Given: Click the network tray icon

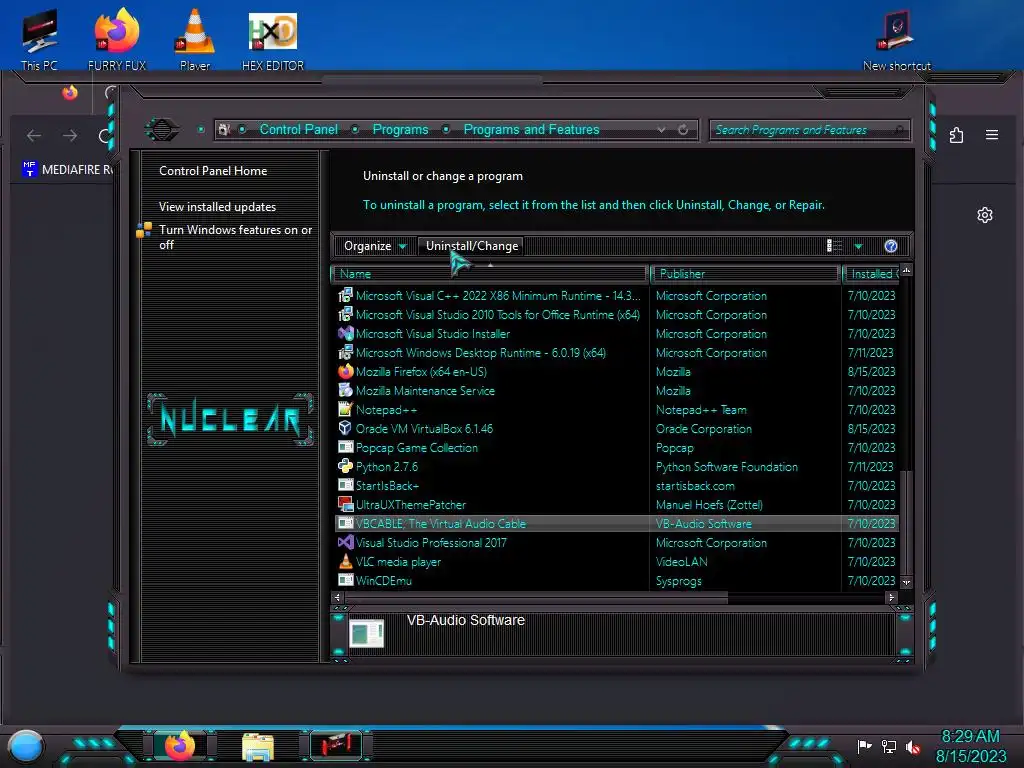Looking at the screenshot, I should coord(888,746).
